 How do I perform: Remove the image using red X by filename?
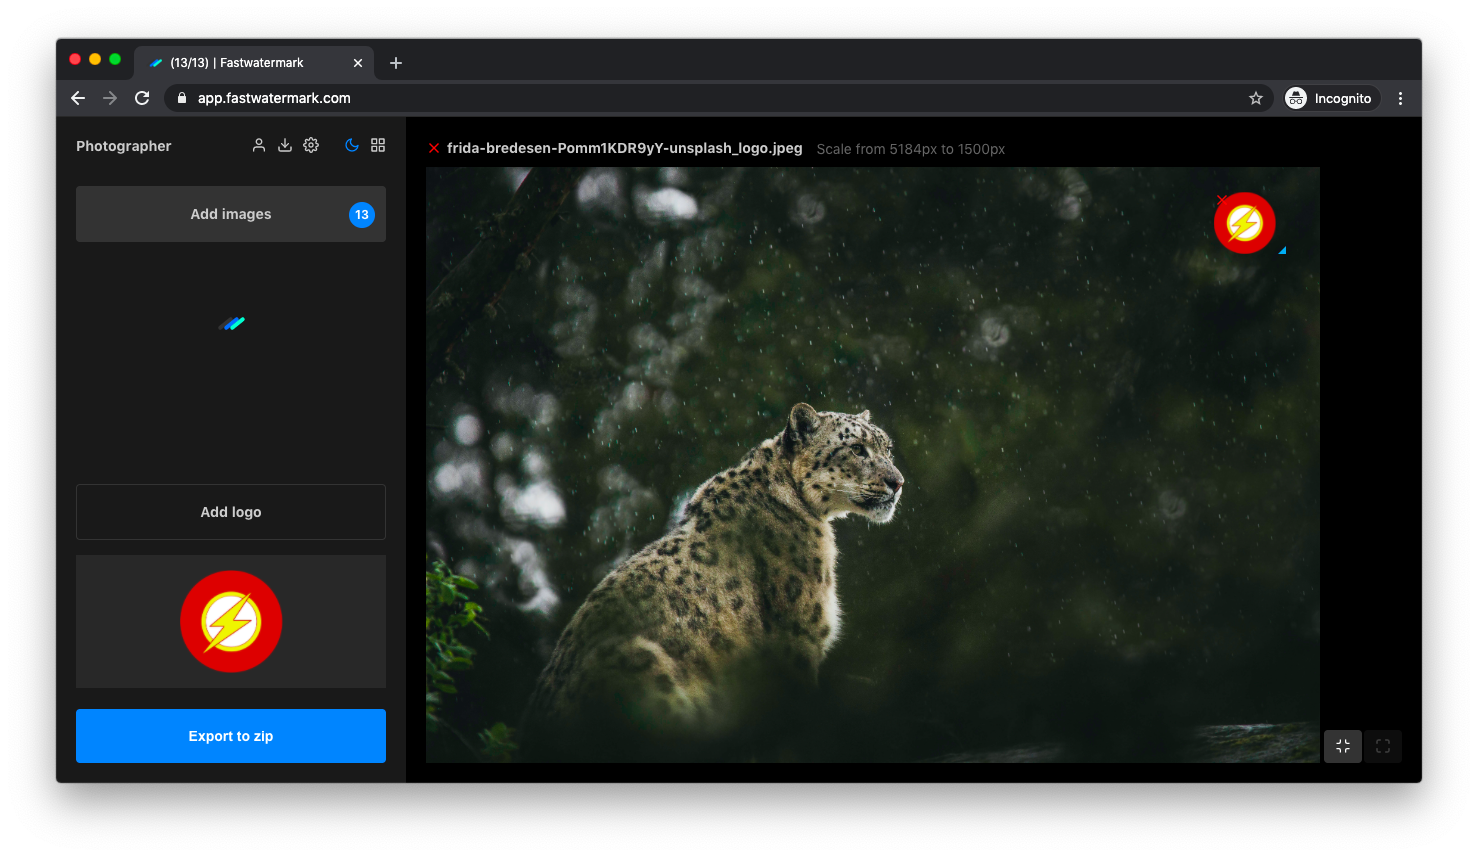tap(434, 149)
